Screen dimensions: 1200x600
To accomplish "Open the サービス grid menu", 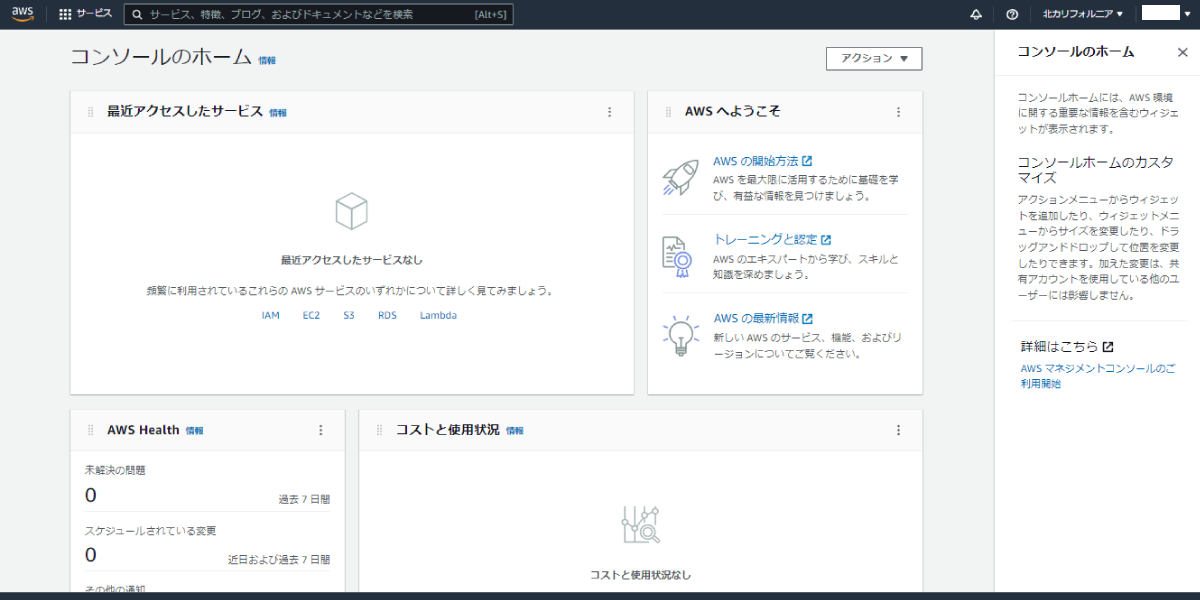I will tap(85, 14).
